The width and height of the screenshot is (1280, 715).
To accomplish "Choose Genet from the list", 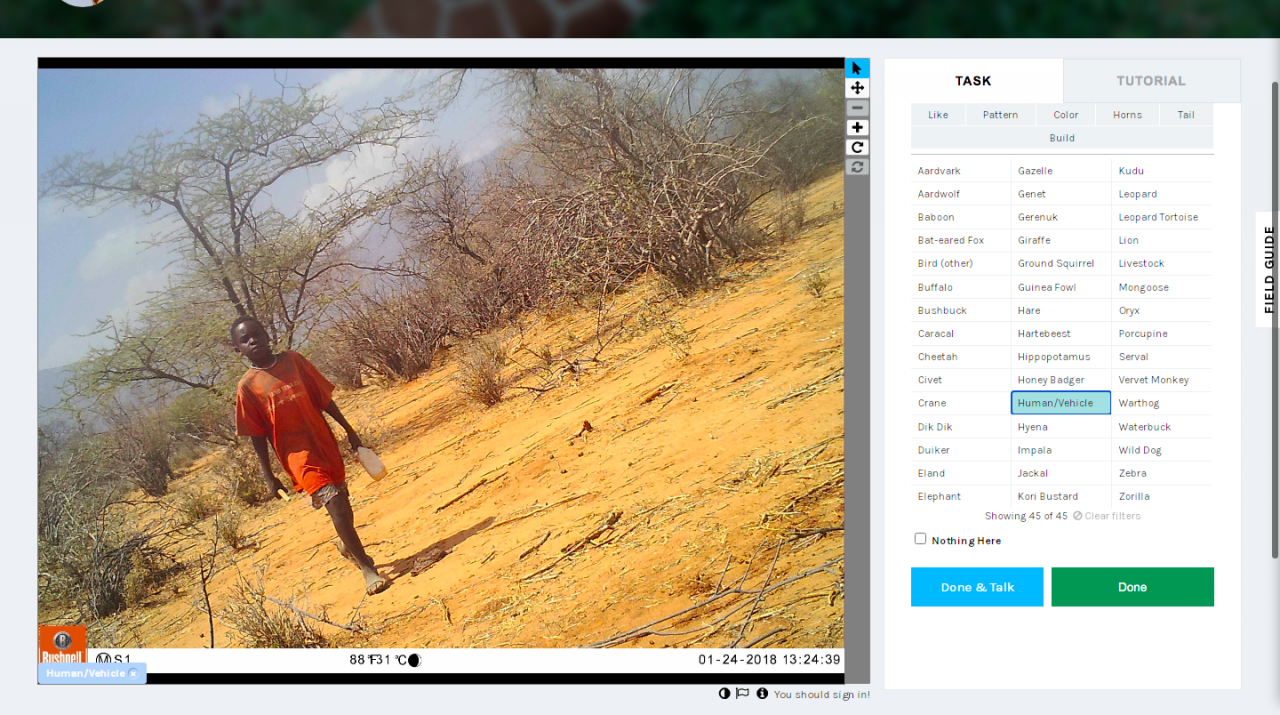I will click(x=1061, y=194).
